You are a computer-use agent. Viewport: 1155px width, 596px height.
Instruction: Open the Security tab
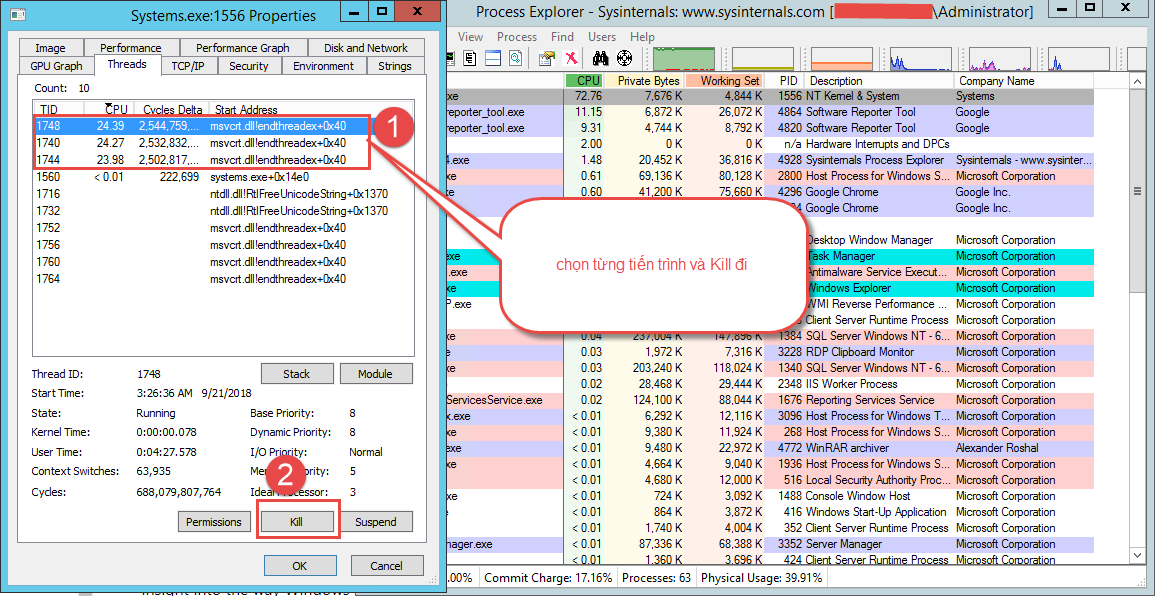click(x=248, y=66)
